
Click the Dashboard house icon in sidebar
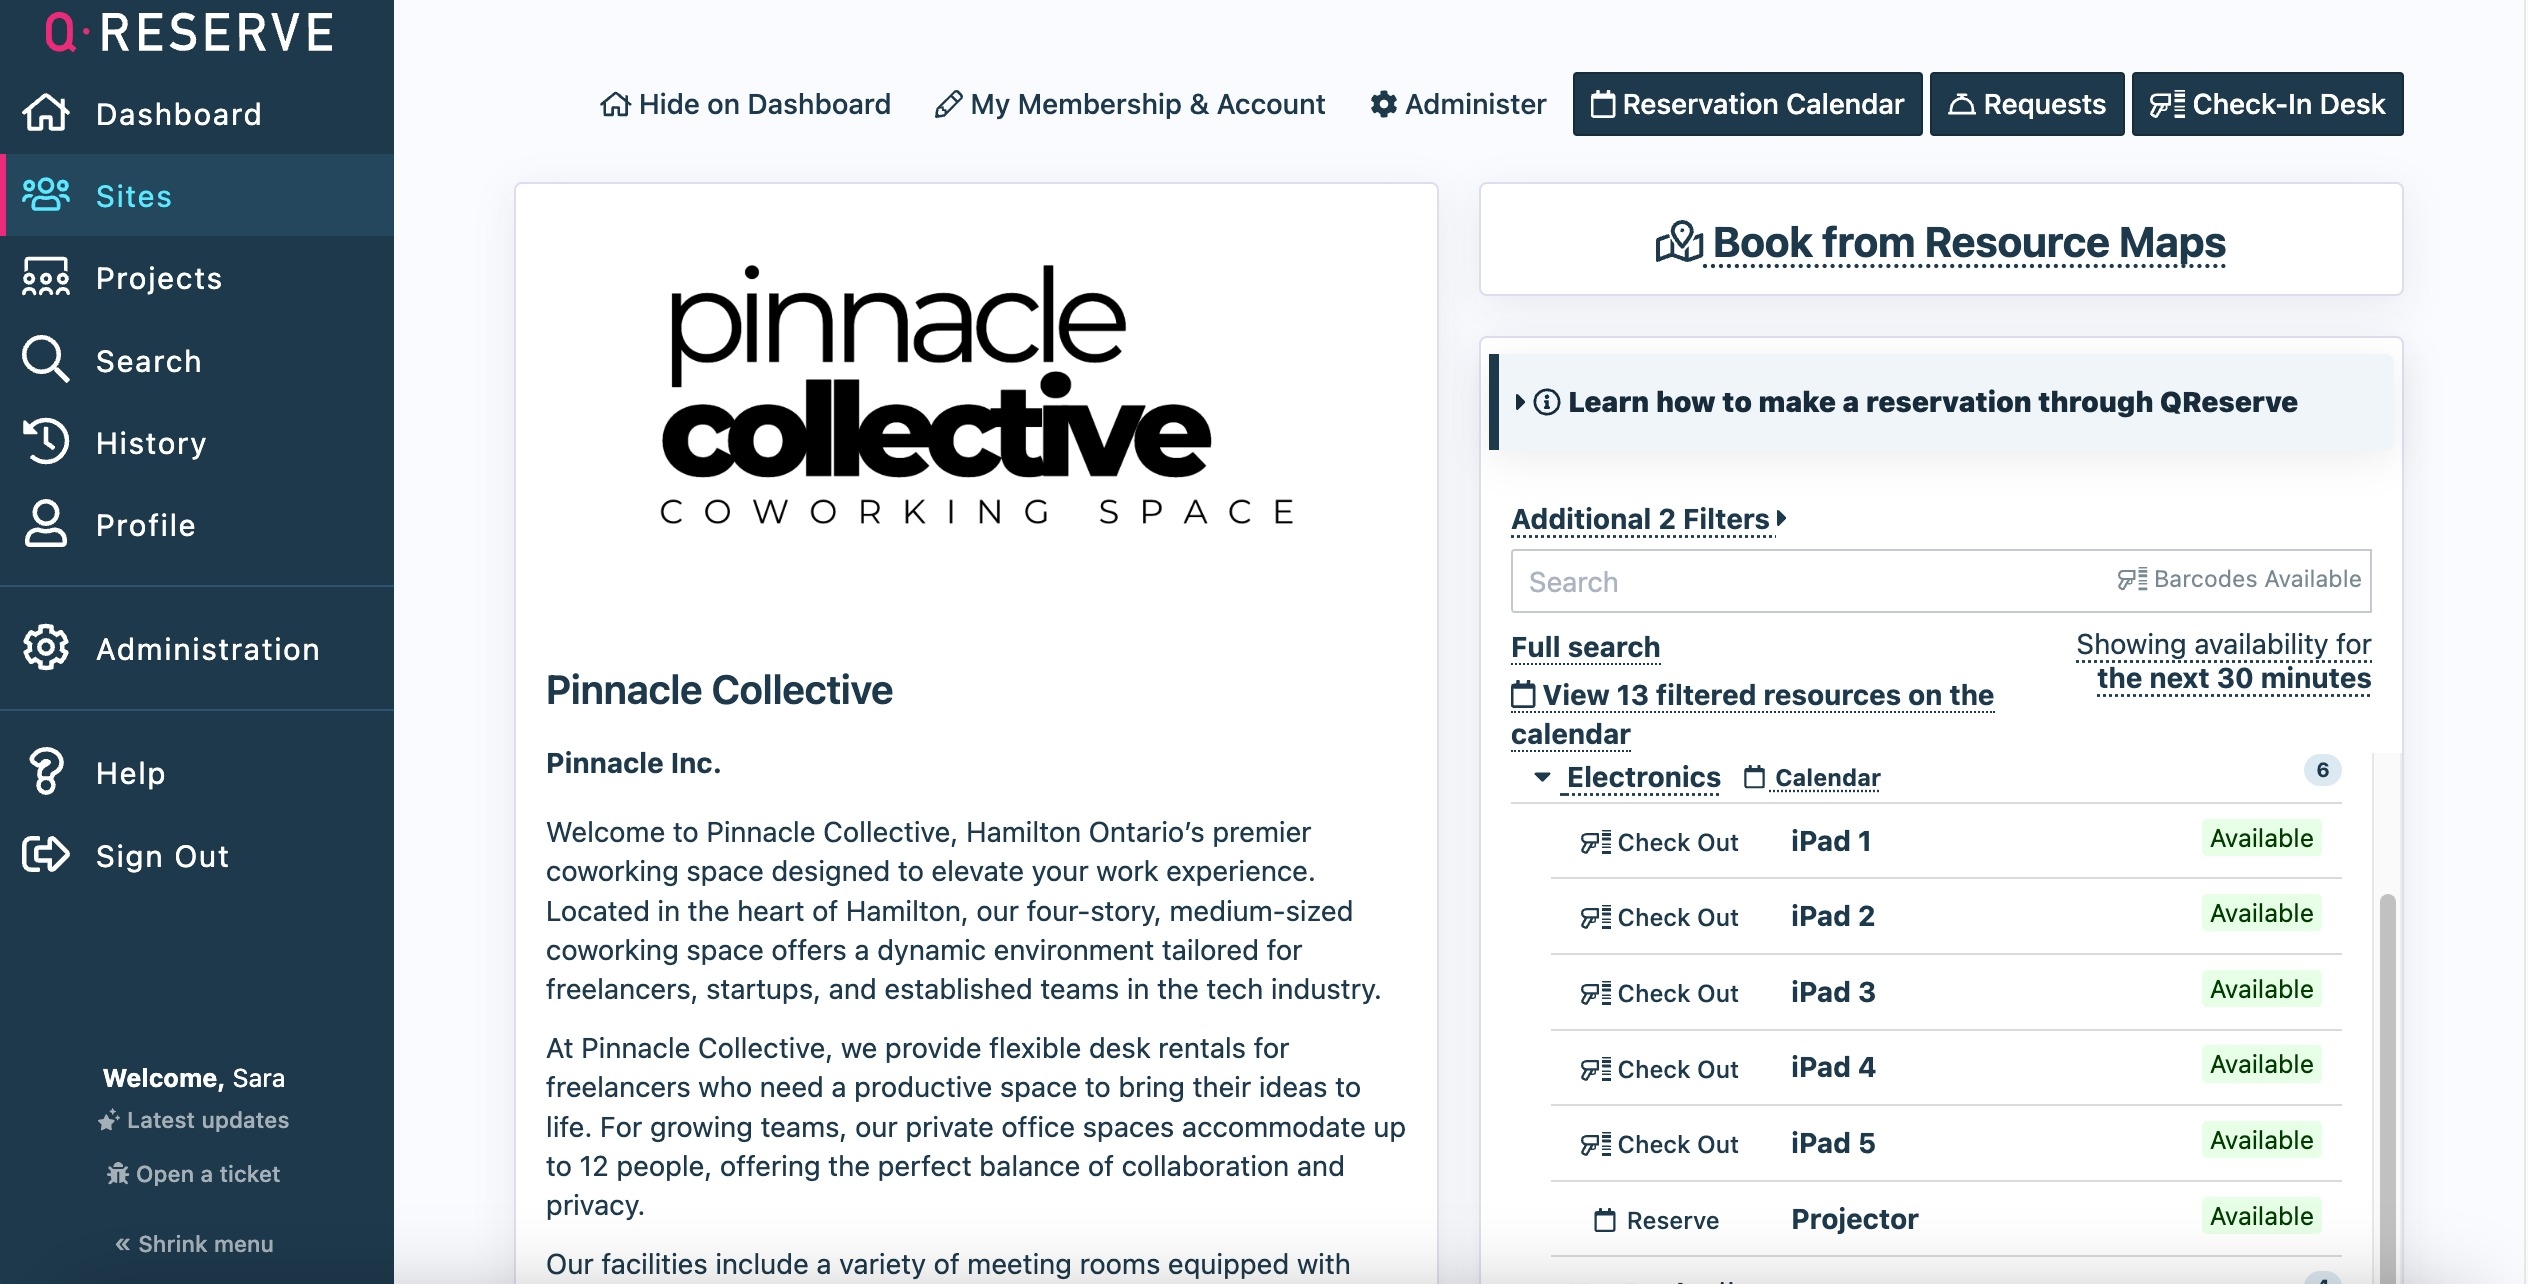coord(46,113)
